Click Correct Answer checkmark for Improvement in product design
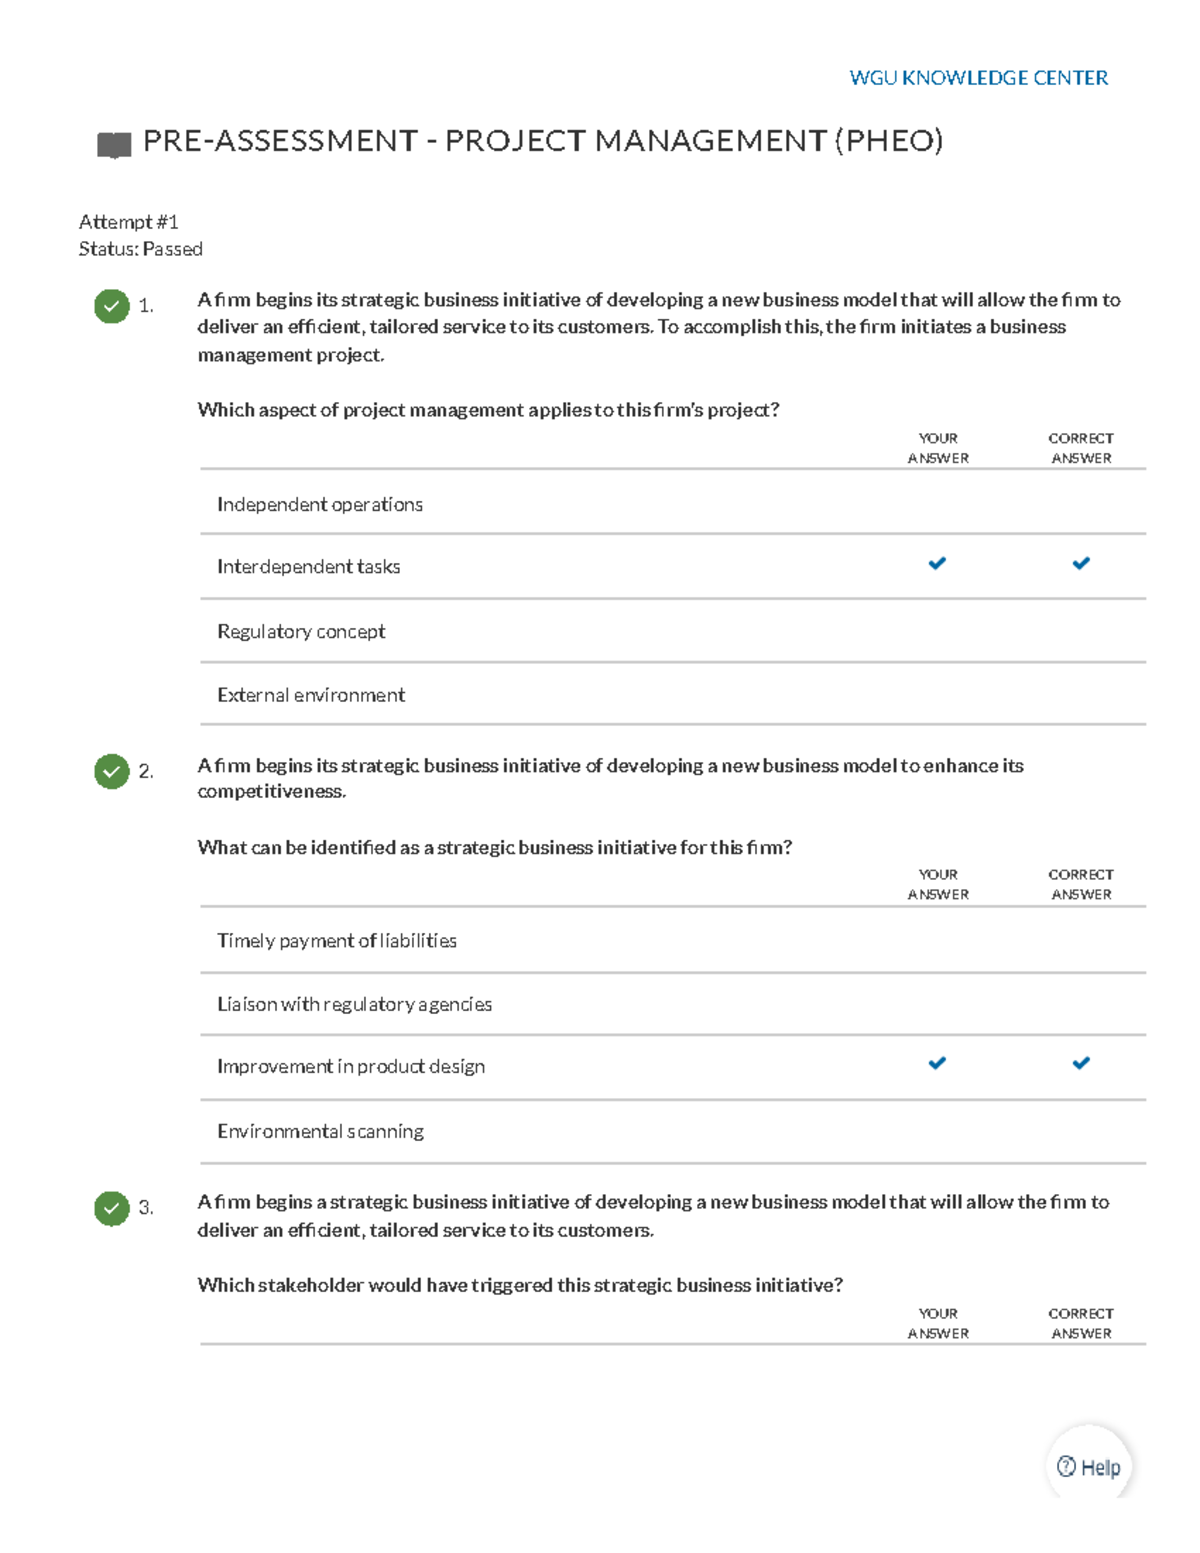Viewport: 1200px width, 1553px height. point(1081,1063)
